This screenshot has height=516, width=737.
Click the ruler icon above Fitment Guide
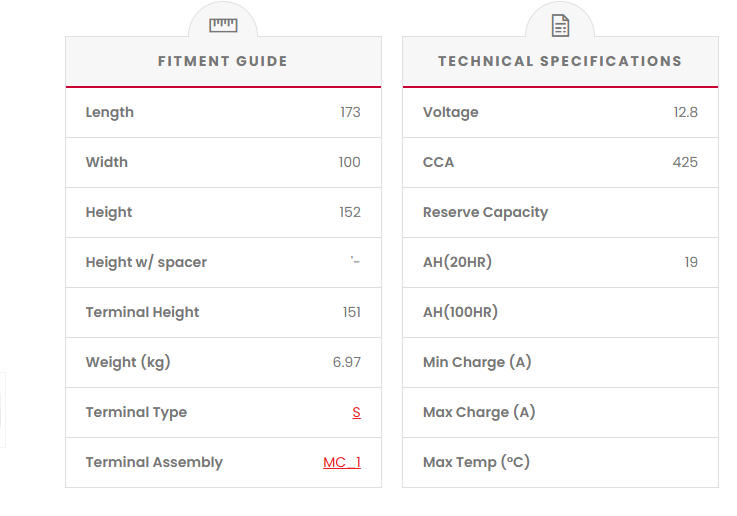[x=223, y=25]
